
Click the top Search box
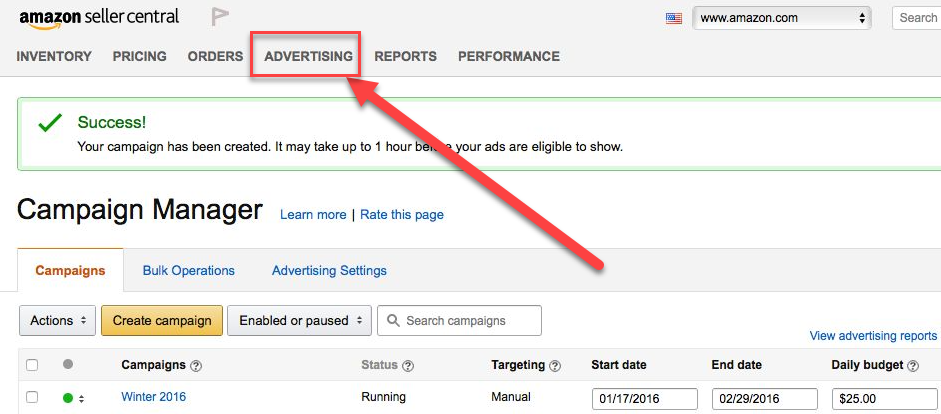[x=917, y=18]
